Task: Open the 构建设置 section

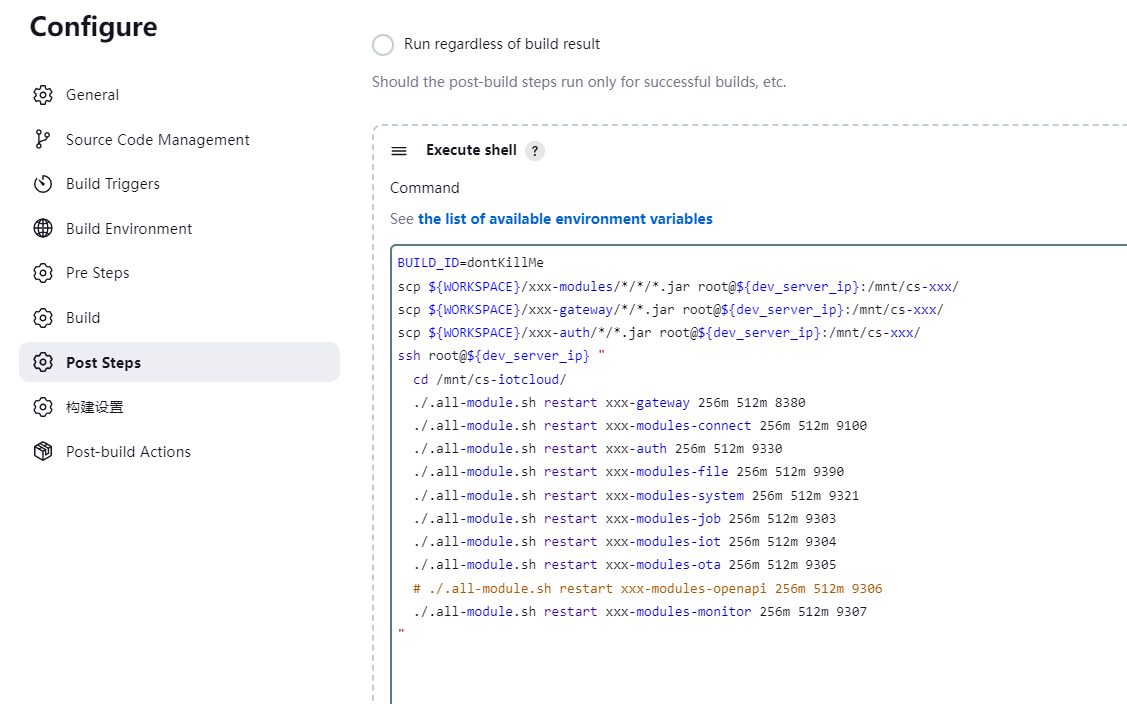Action: [x=95, y=407]
